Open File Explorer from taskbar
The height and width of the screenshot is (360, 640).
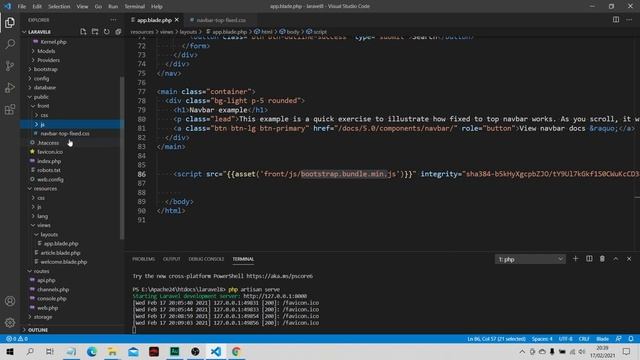[112, 351]
